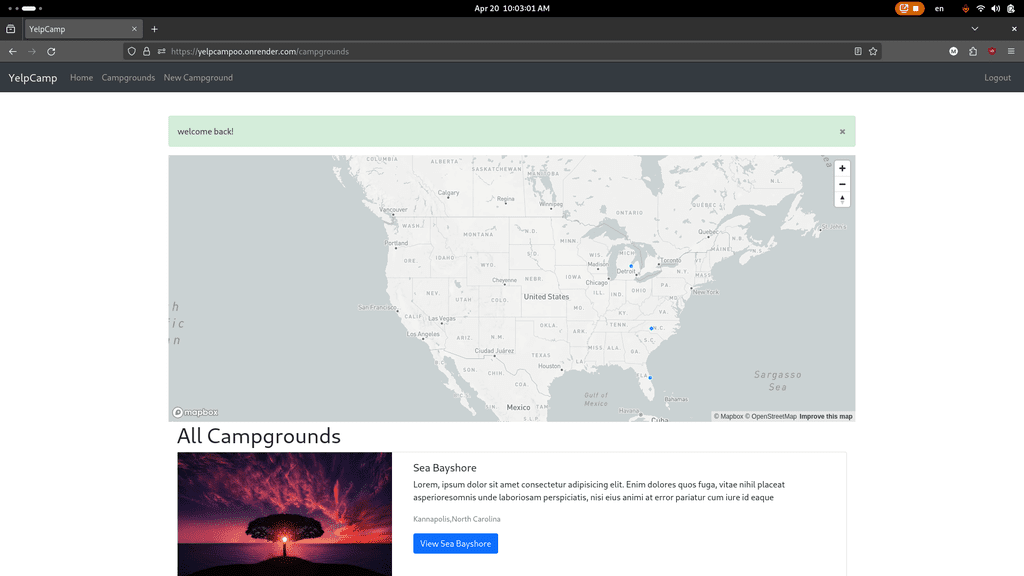Open the power system menu icon
The height and width of the screenshot is (576, 1024).
pyautogui.click(x=1011, y=8)
